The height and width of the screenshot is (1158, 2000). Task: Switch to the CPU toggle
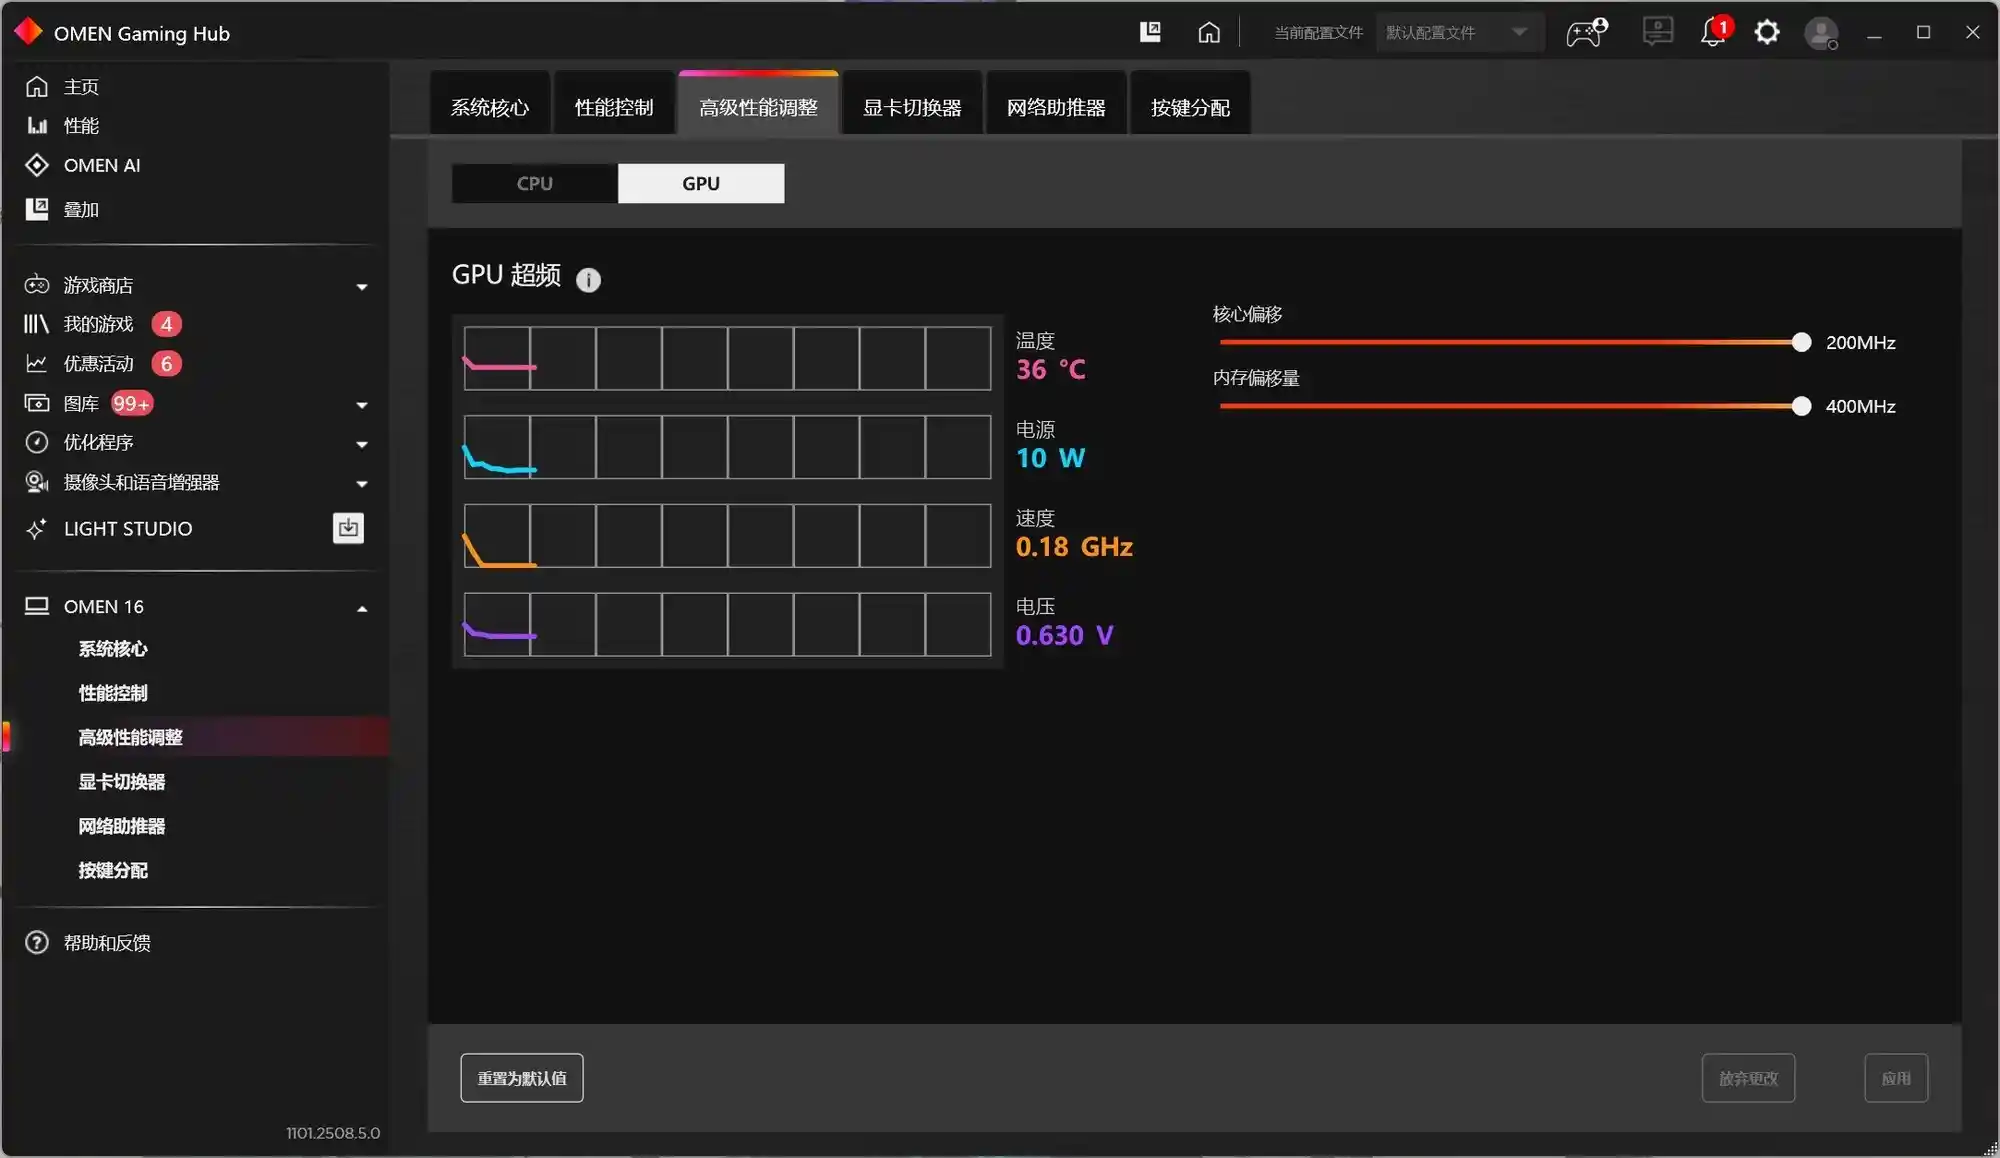click(x=535, y=184)
